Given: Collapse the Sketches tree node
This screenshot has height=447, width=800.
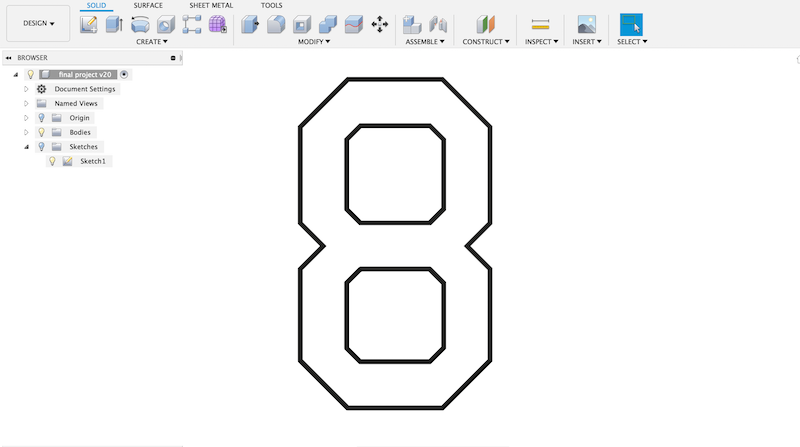Looking at the screenshot, I should tap(27, 147).
